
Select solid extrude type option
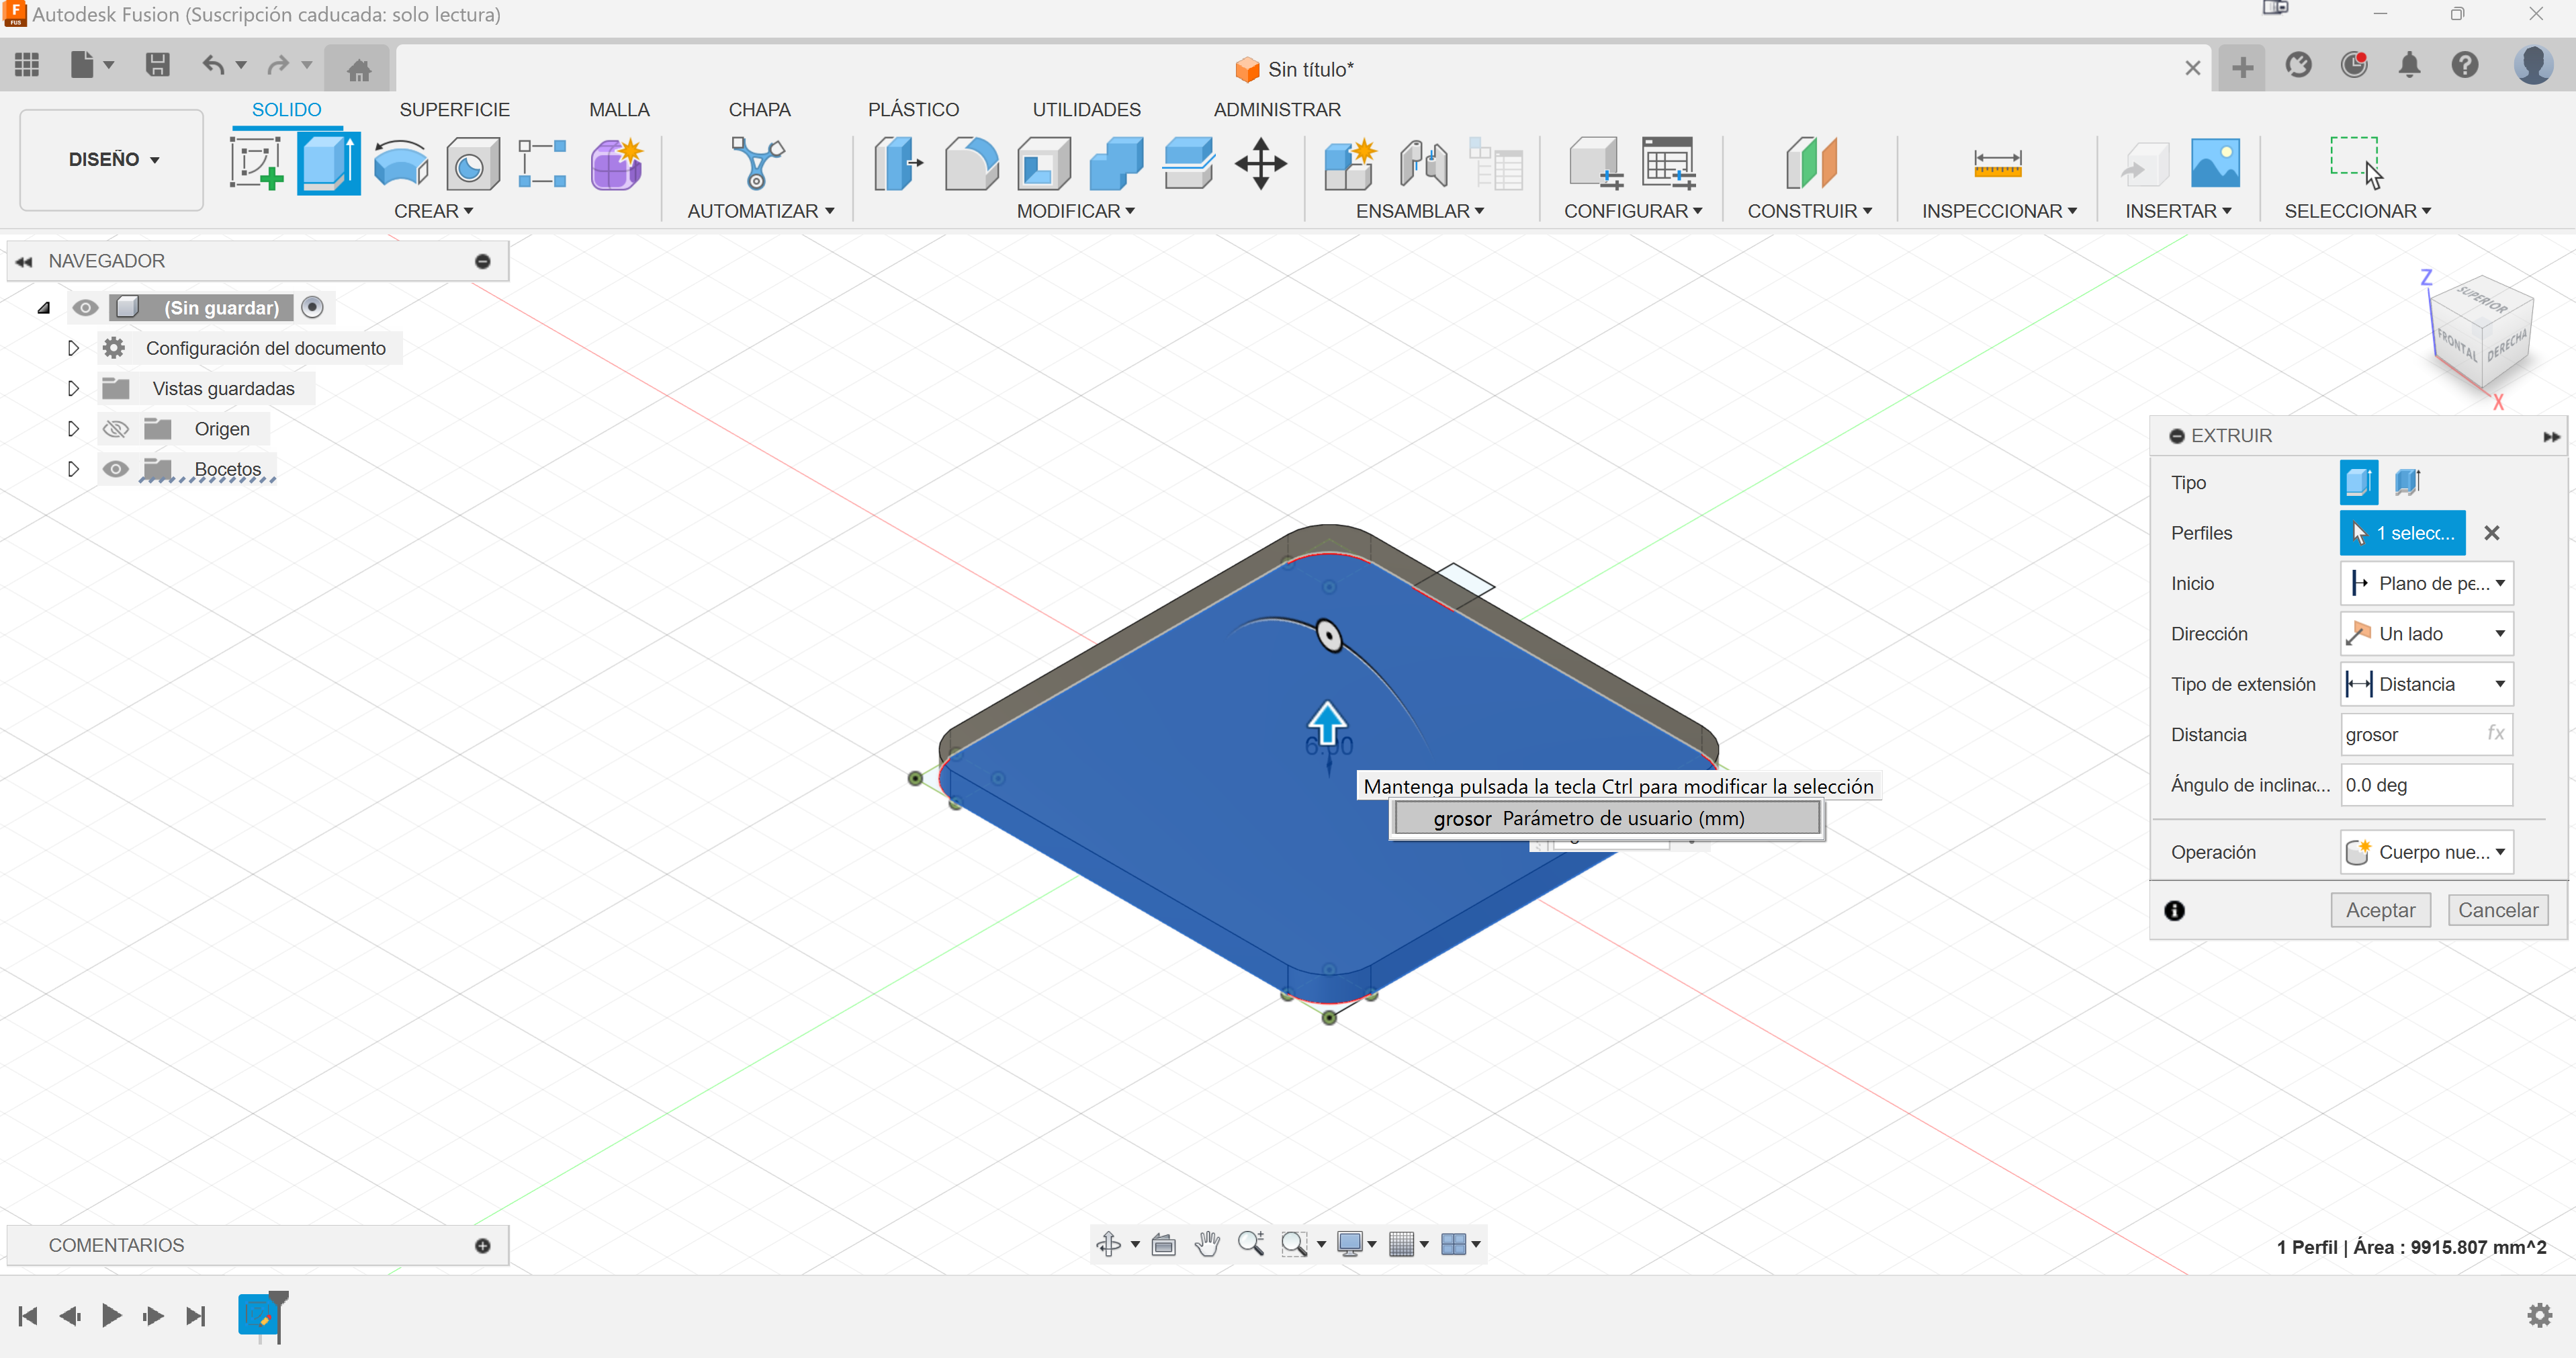pos(2359,482)
